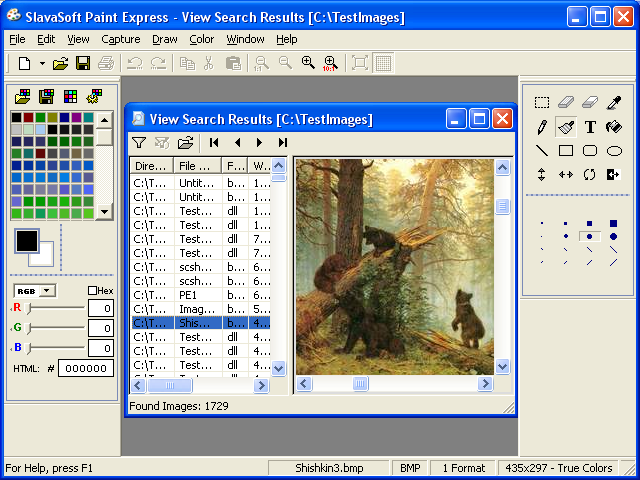Click the Open image folder icon in search results
640x480 pixels.
point(186,142)
